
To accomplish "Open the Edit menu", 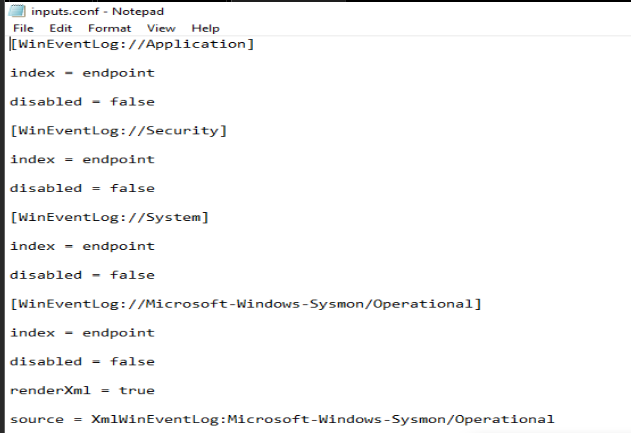I will [x=60, y=28].
